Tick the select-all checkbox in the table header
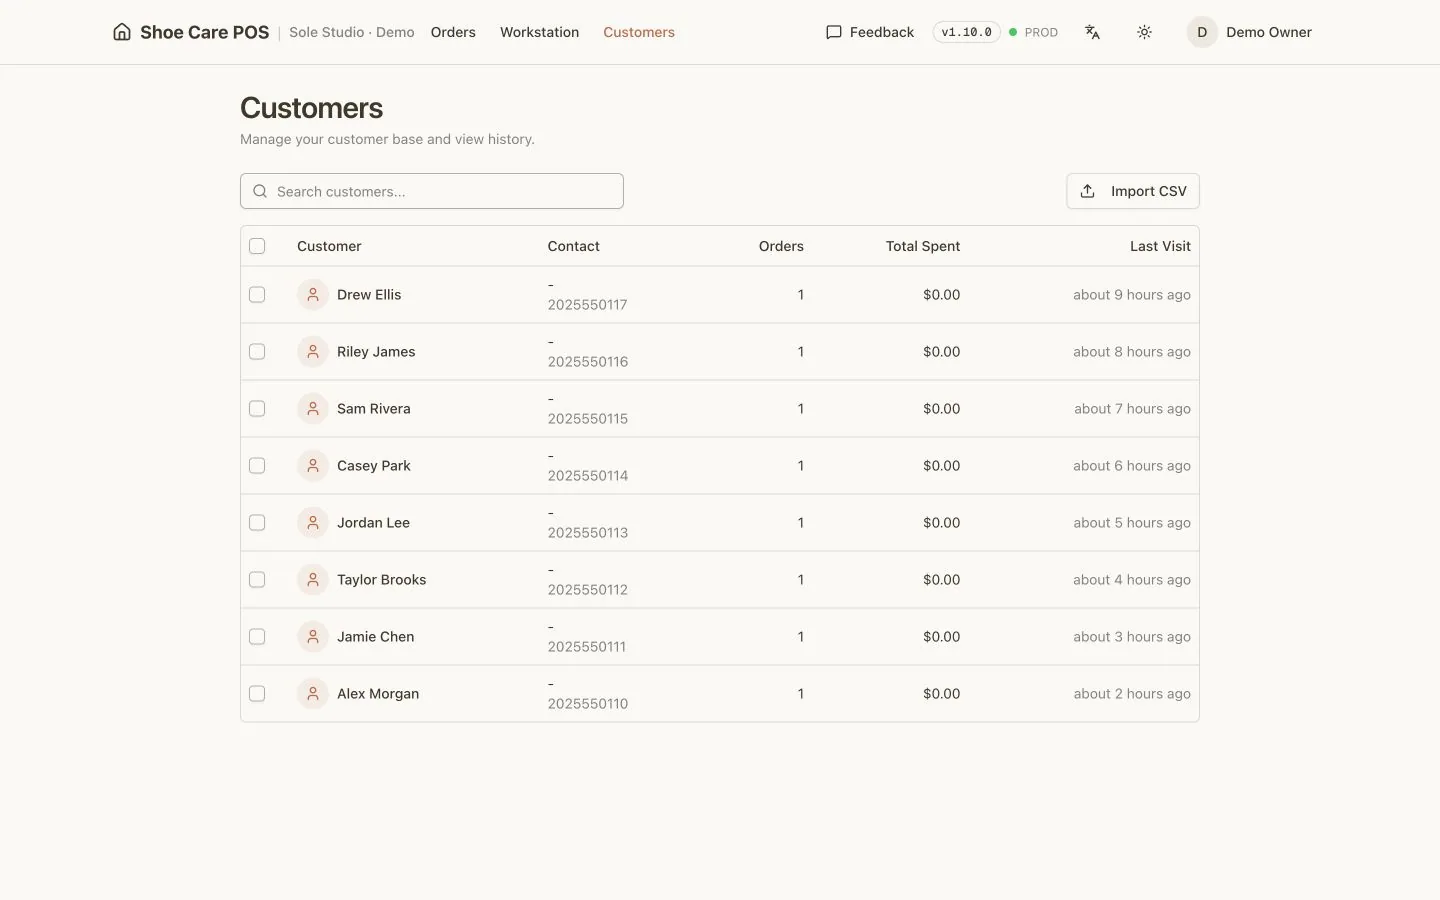Image resolution: width=1440 pixels, height=900 pixels. pyautogui.click(x=257, y=246)
